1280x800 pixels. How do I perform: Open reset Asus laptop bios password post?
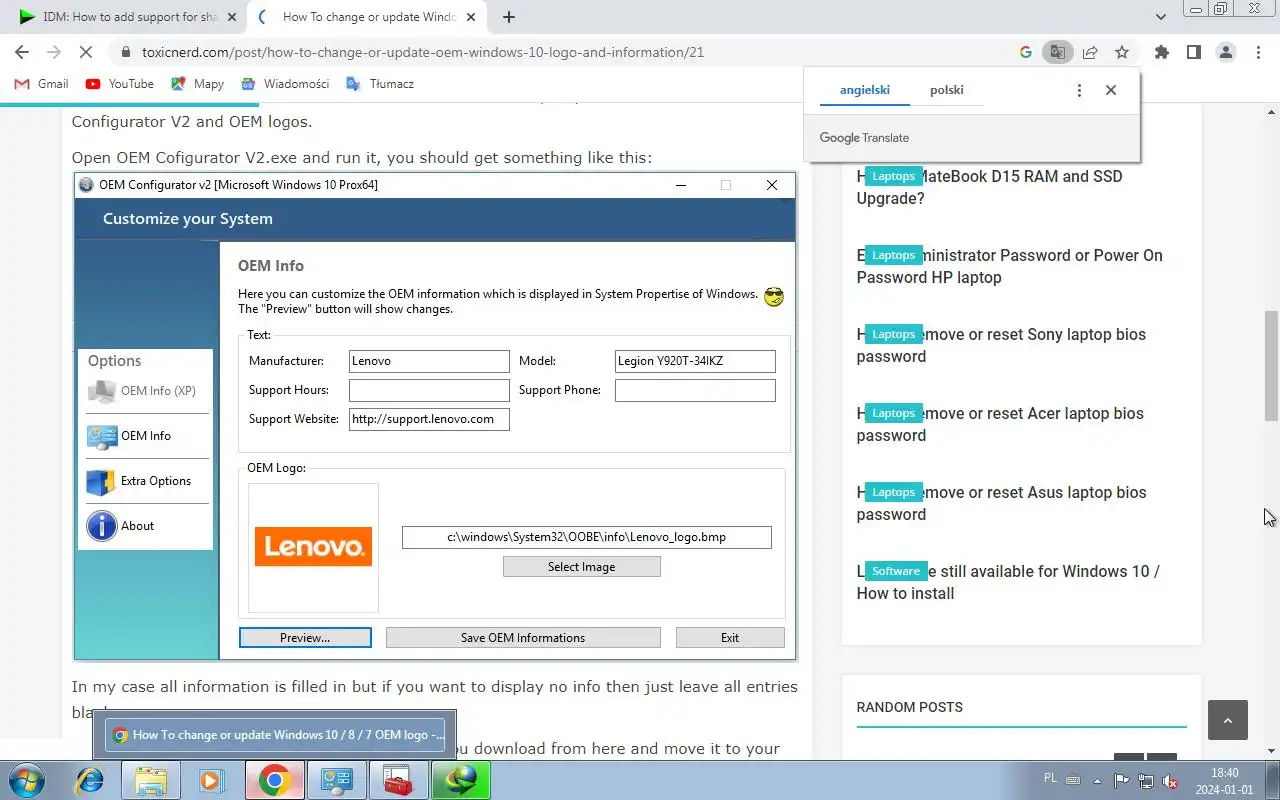(1001, 503)
